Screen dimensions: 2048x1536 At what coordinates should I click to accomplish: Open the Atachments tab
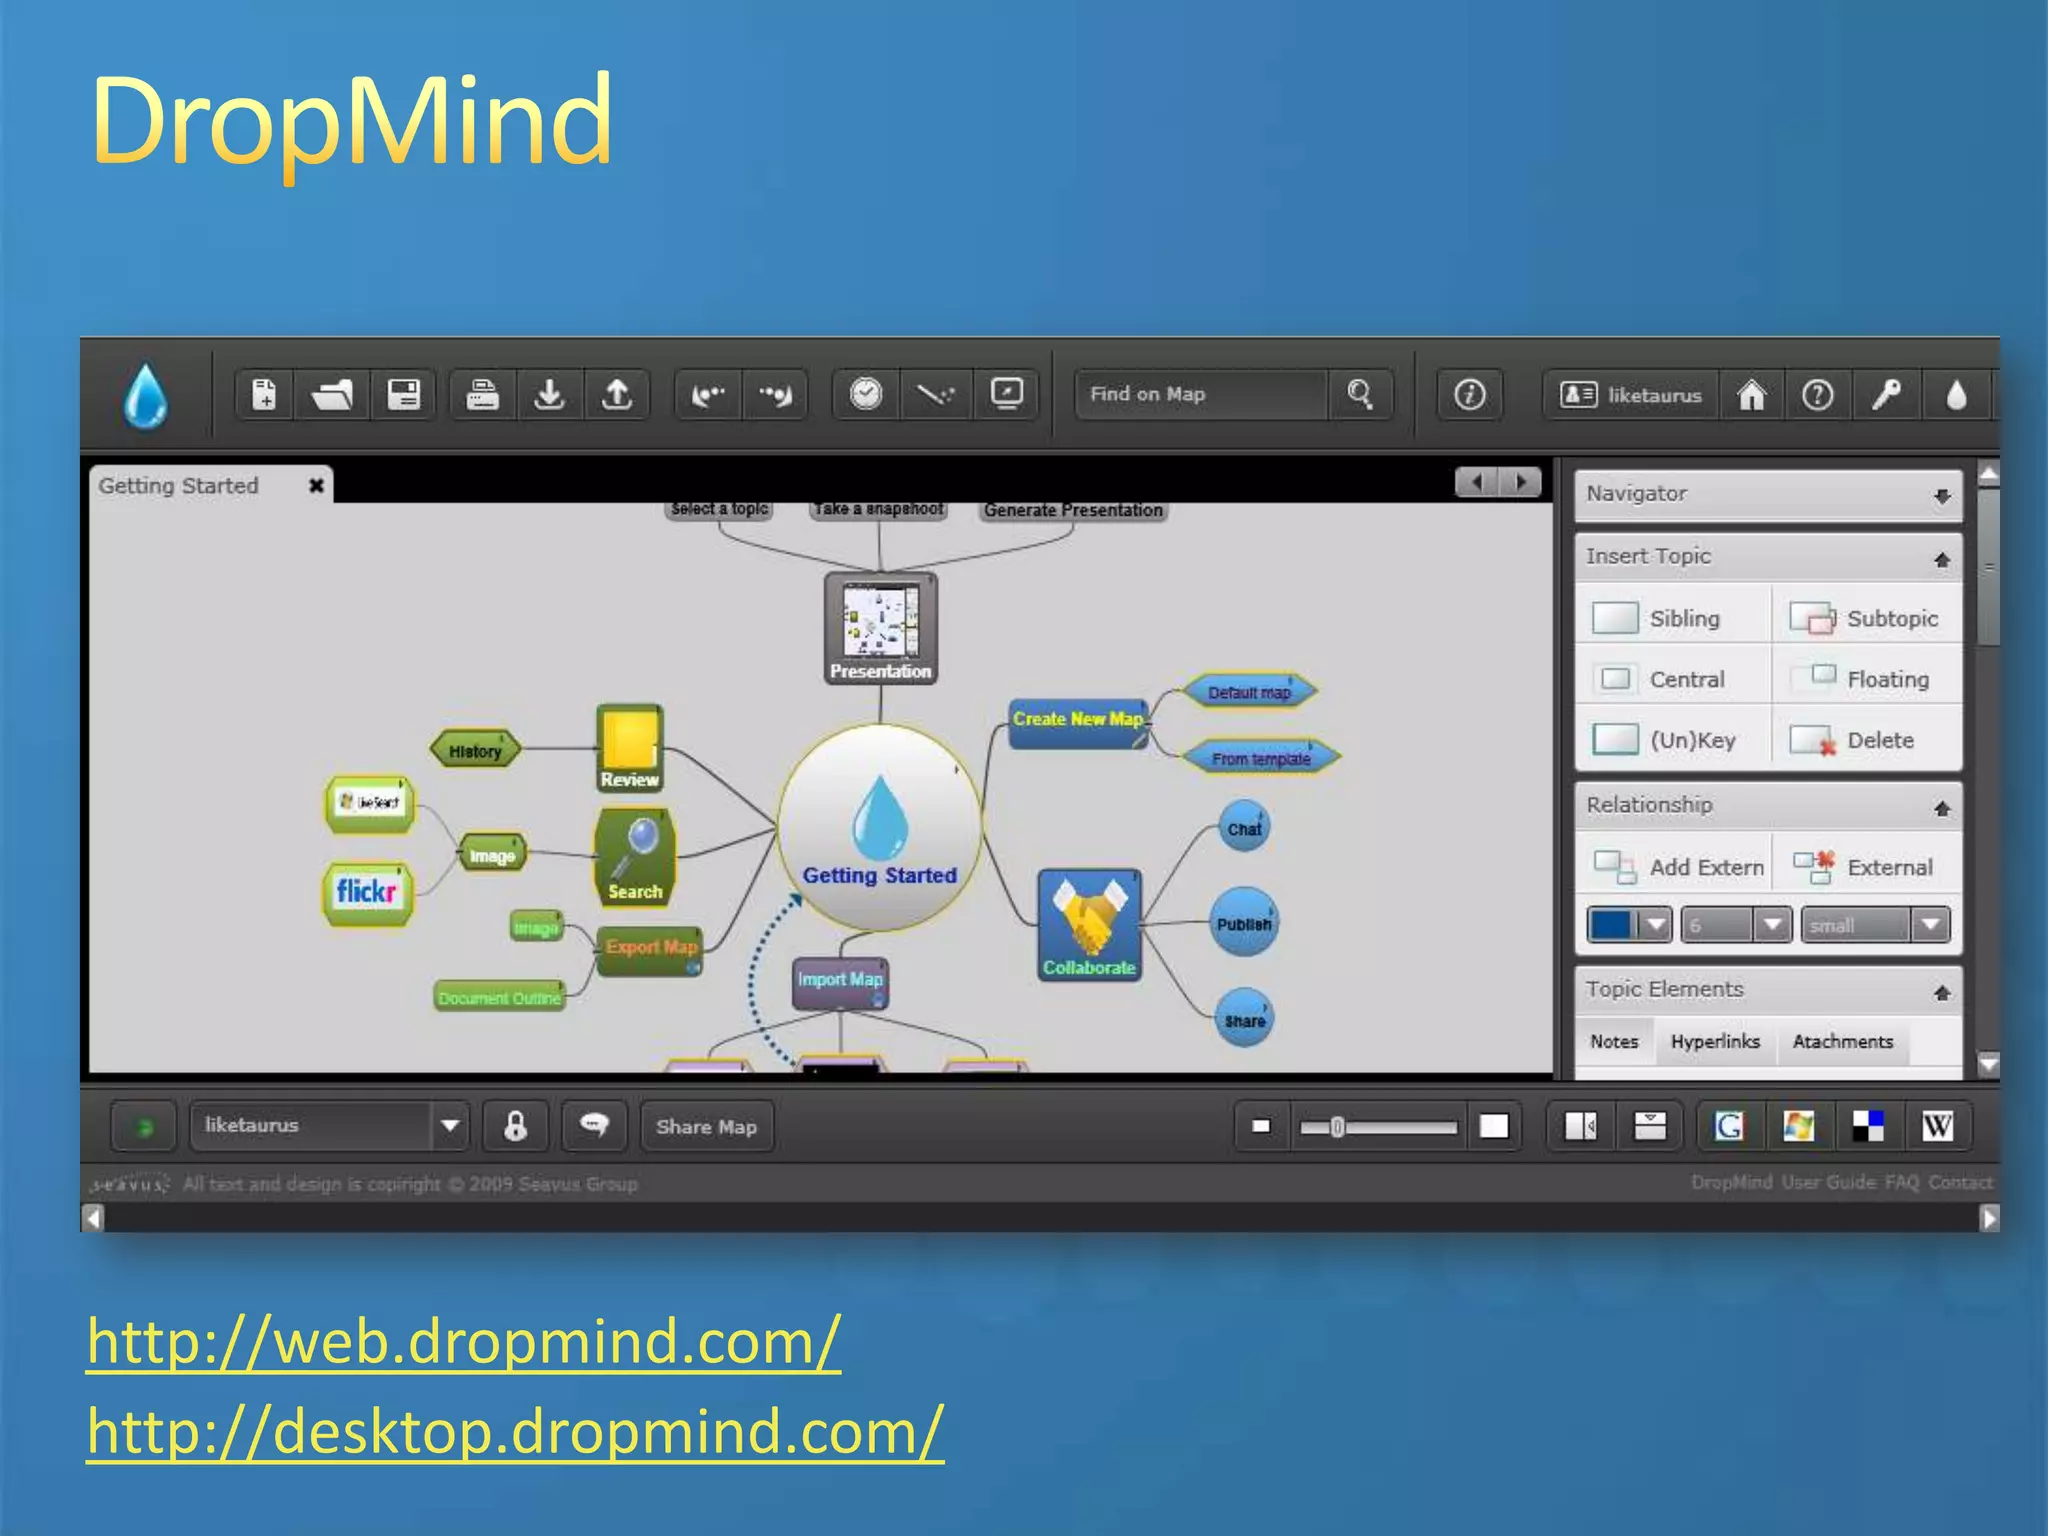tap(1842, 1042)
